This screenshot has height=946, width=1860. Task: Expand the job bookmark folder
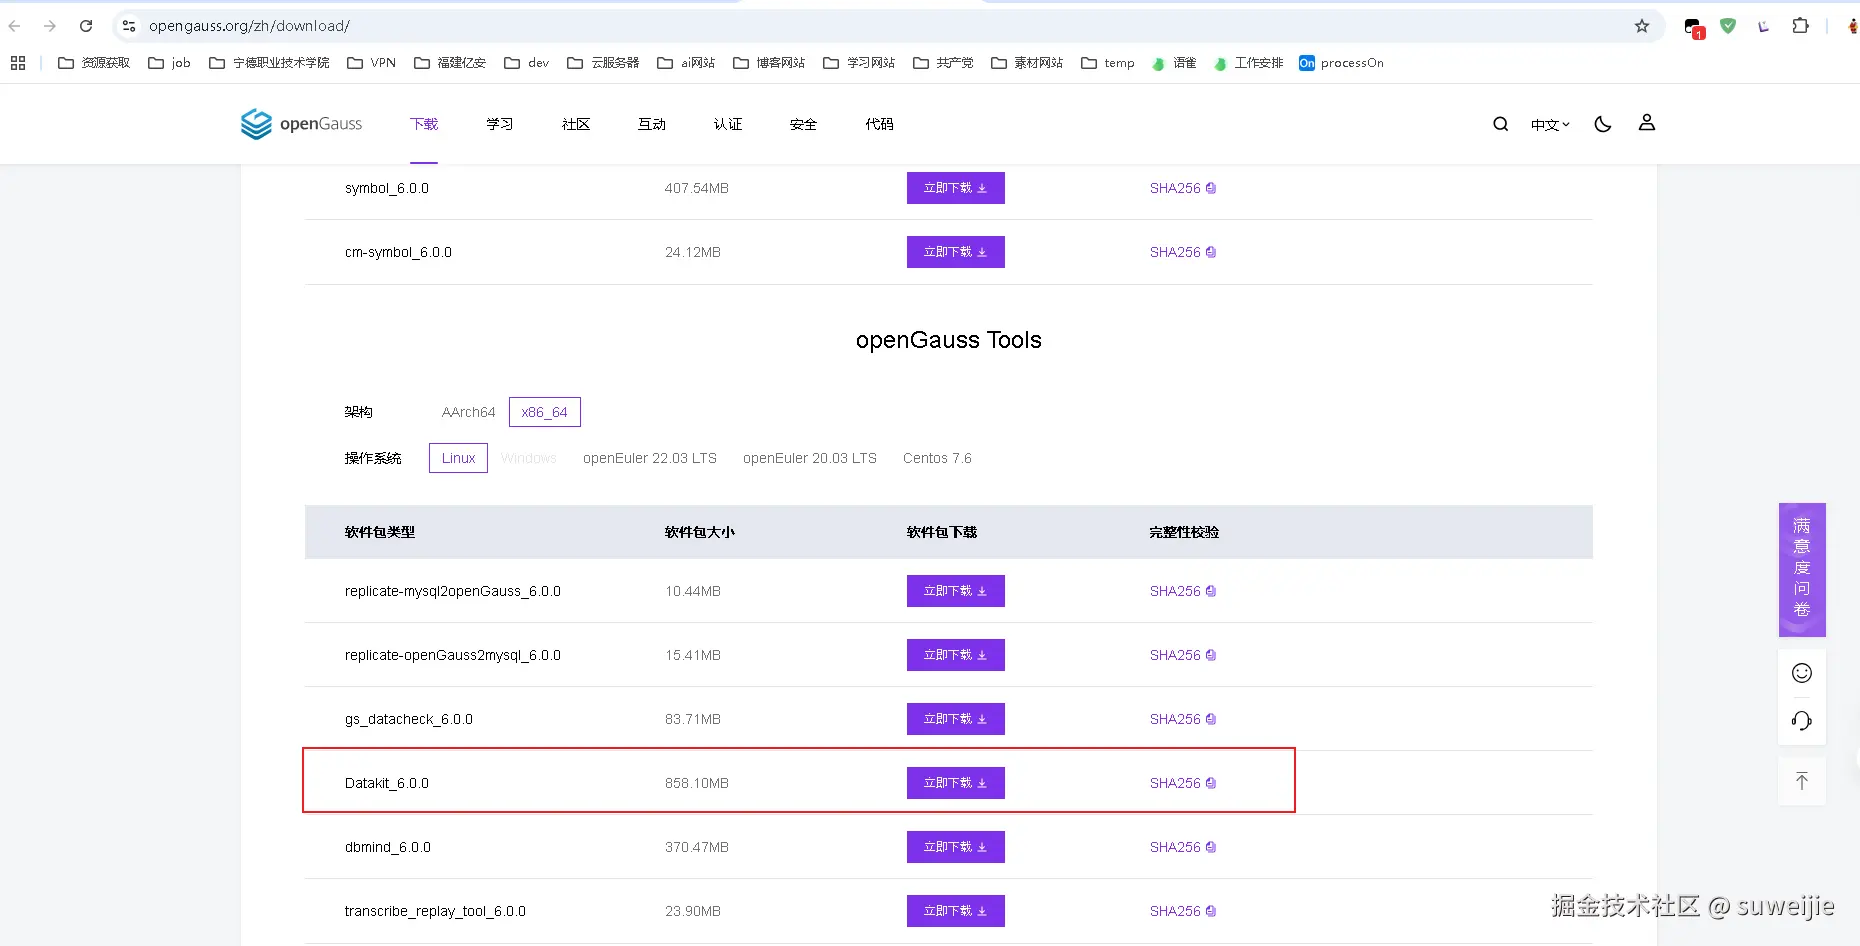[x=169, y=63]
